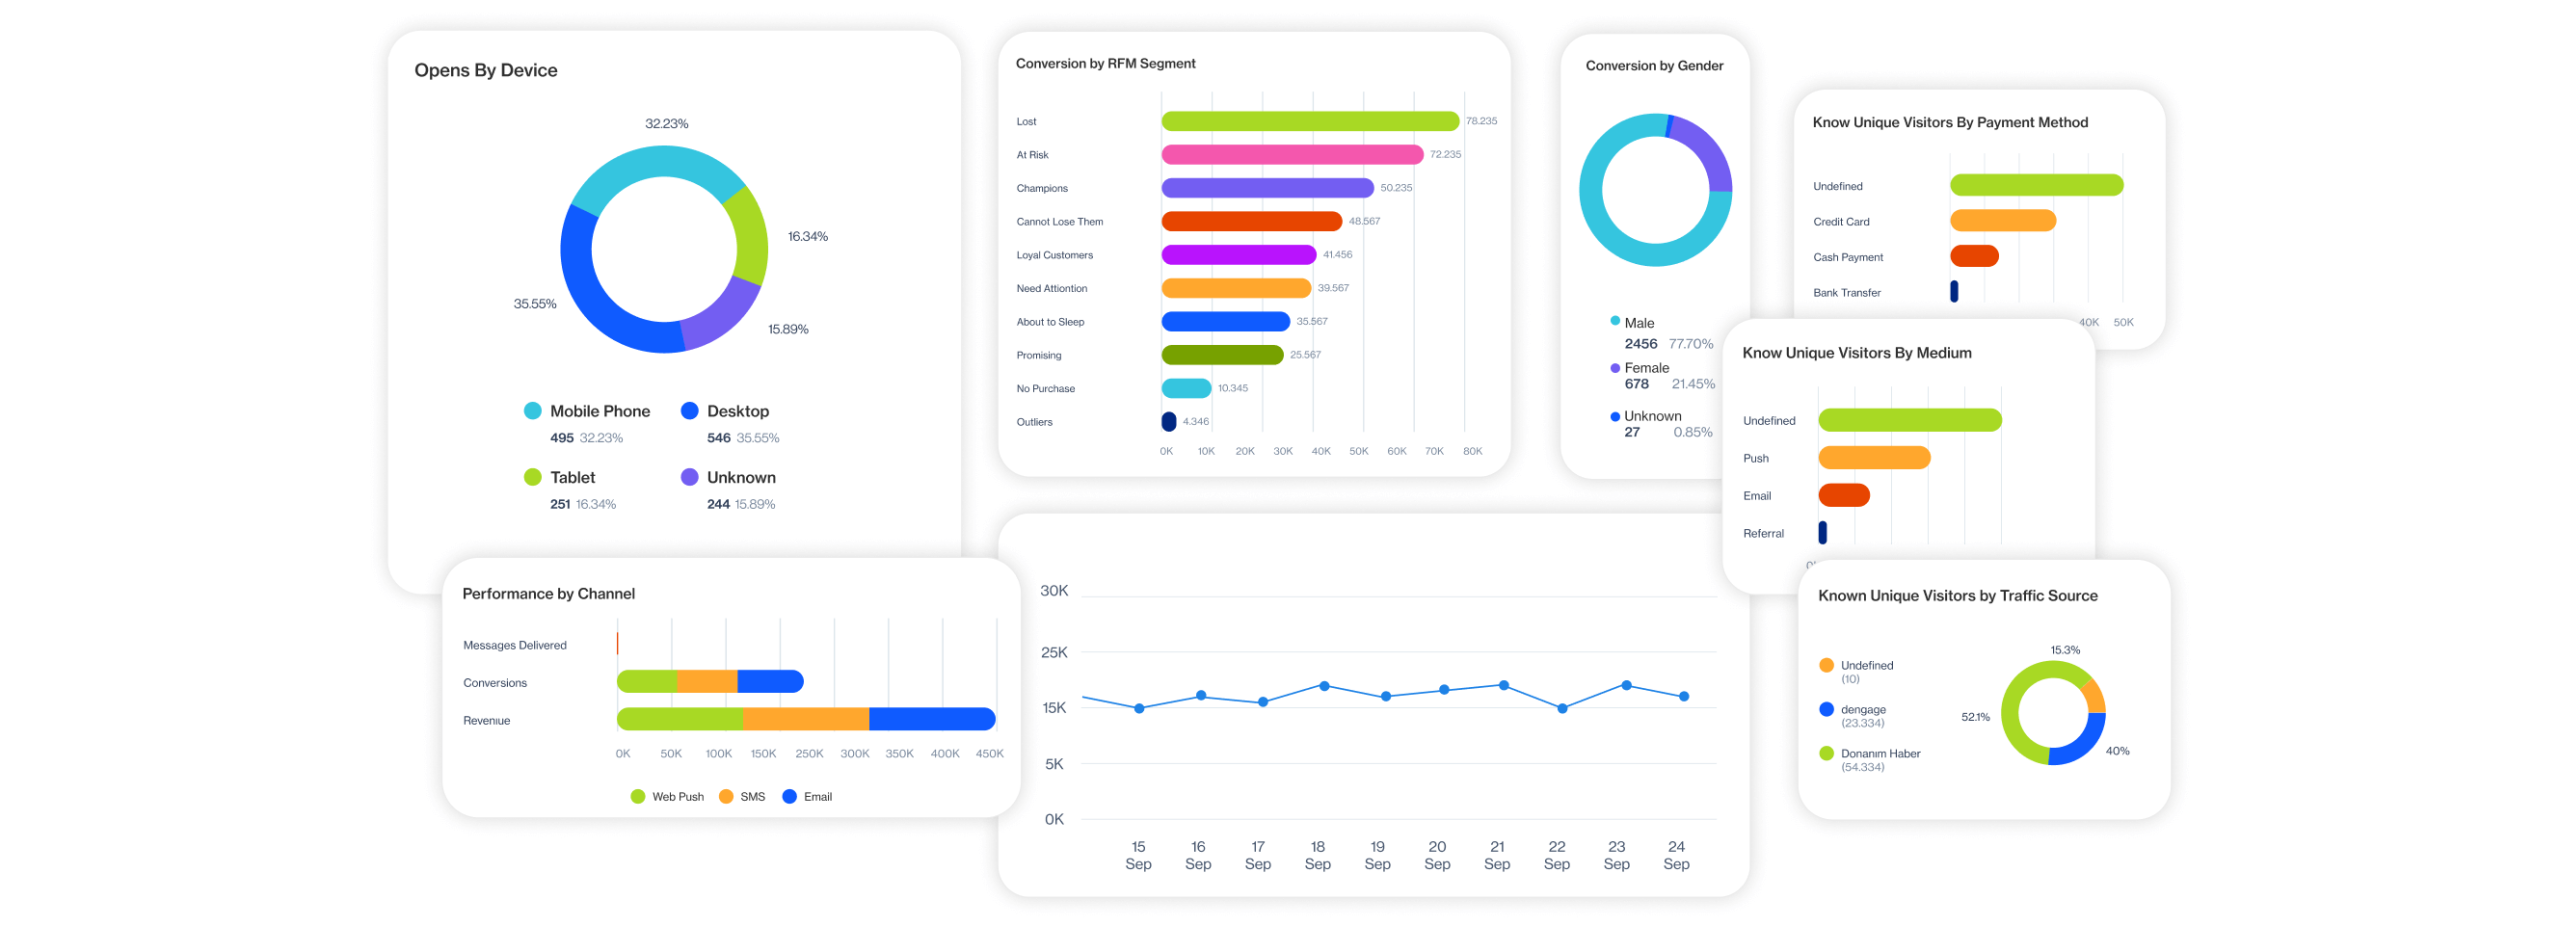Click the '2456' Male count value
2560x926 pixels.
[x=1639, y=343]
